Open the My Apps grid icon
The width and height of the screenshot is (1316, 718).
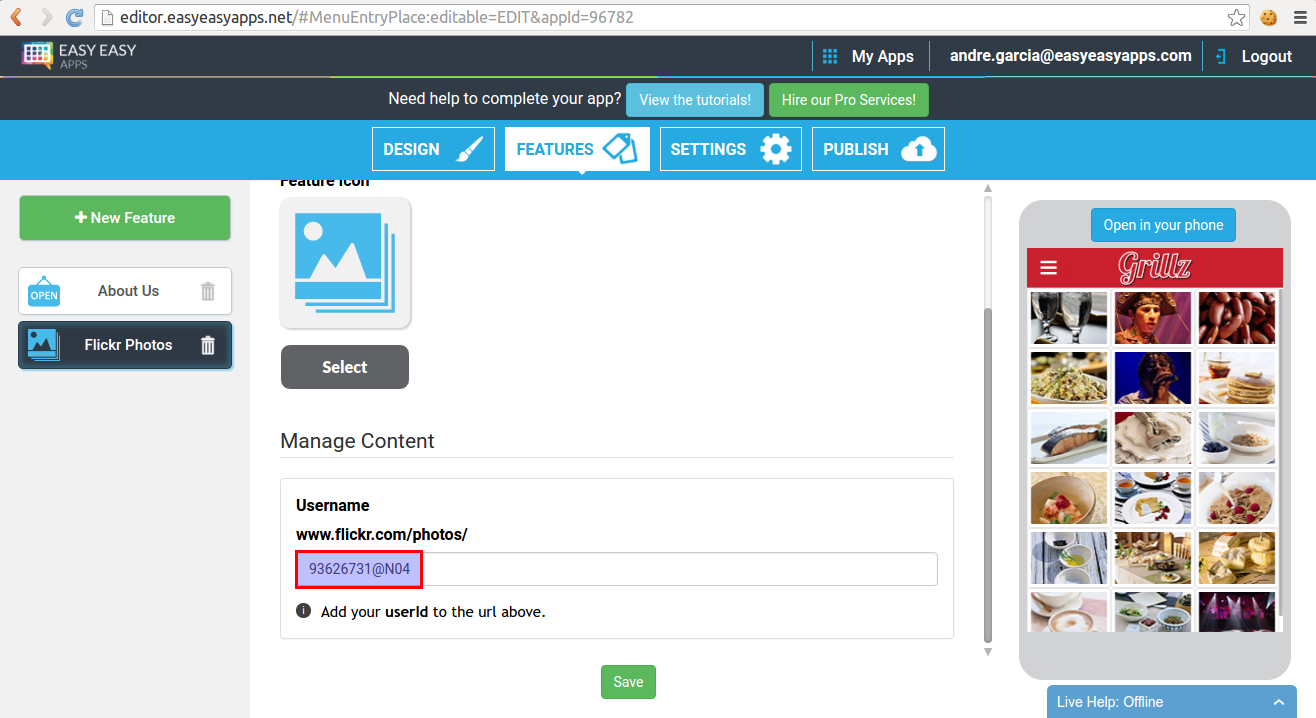(829, 56)
